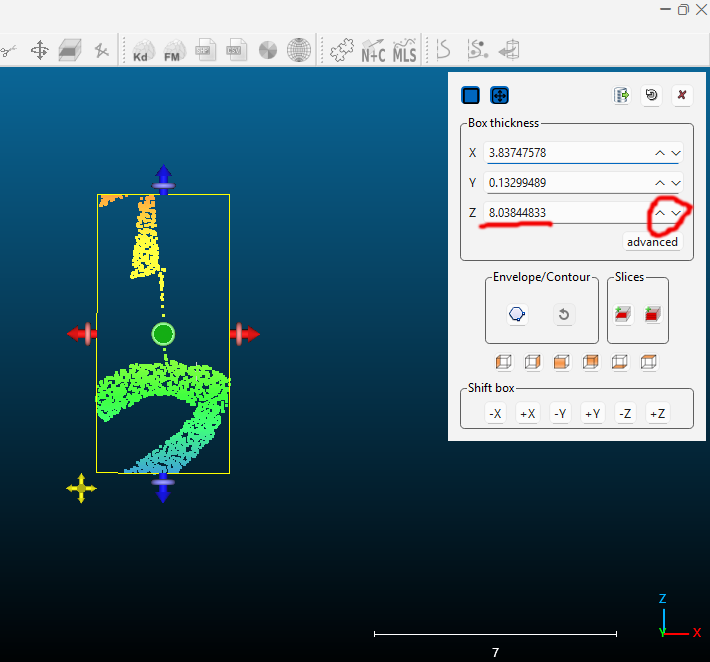This screenshot has height=662, width=710.
Task: Extract the envelope/contour polygon
Action: click(x=517, y=314)
